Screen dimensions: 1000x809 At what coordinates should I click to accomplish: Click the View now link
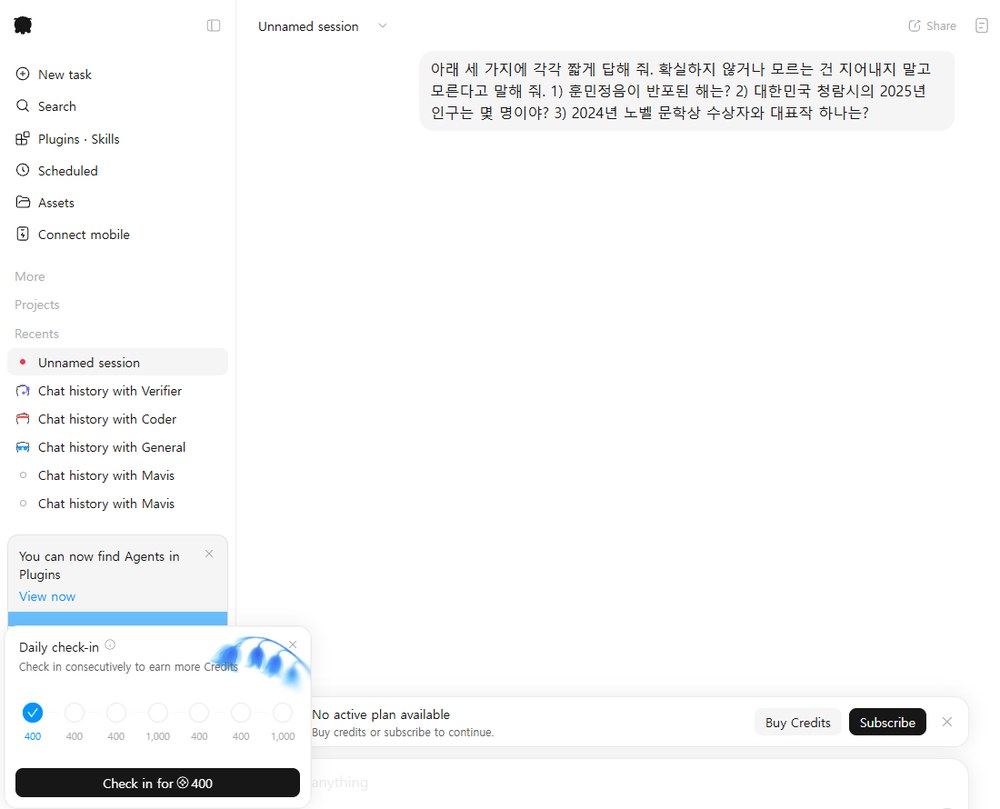(47, 597)
